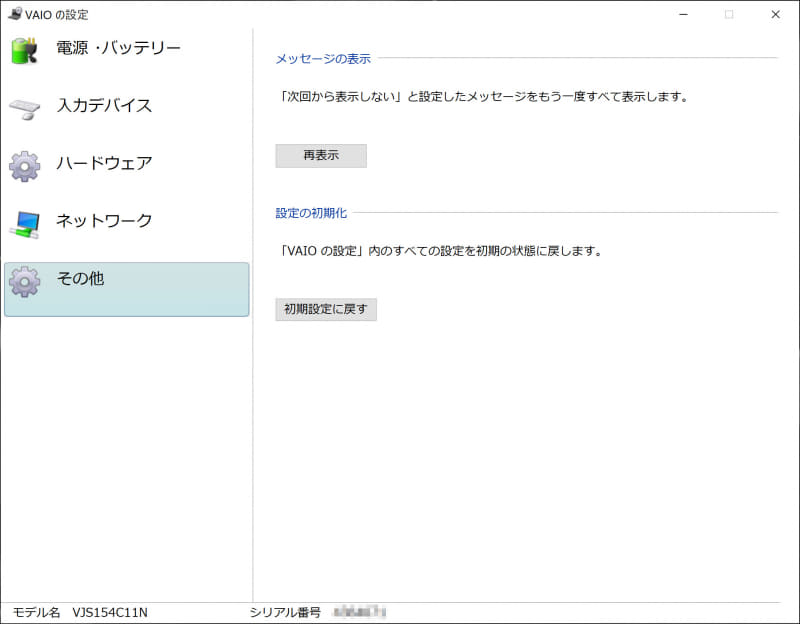This screenshot has width=800, height=624.
Task: Select the 電源・バッテリー battery icon
Action: (x=25, y=48)
